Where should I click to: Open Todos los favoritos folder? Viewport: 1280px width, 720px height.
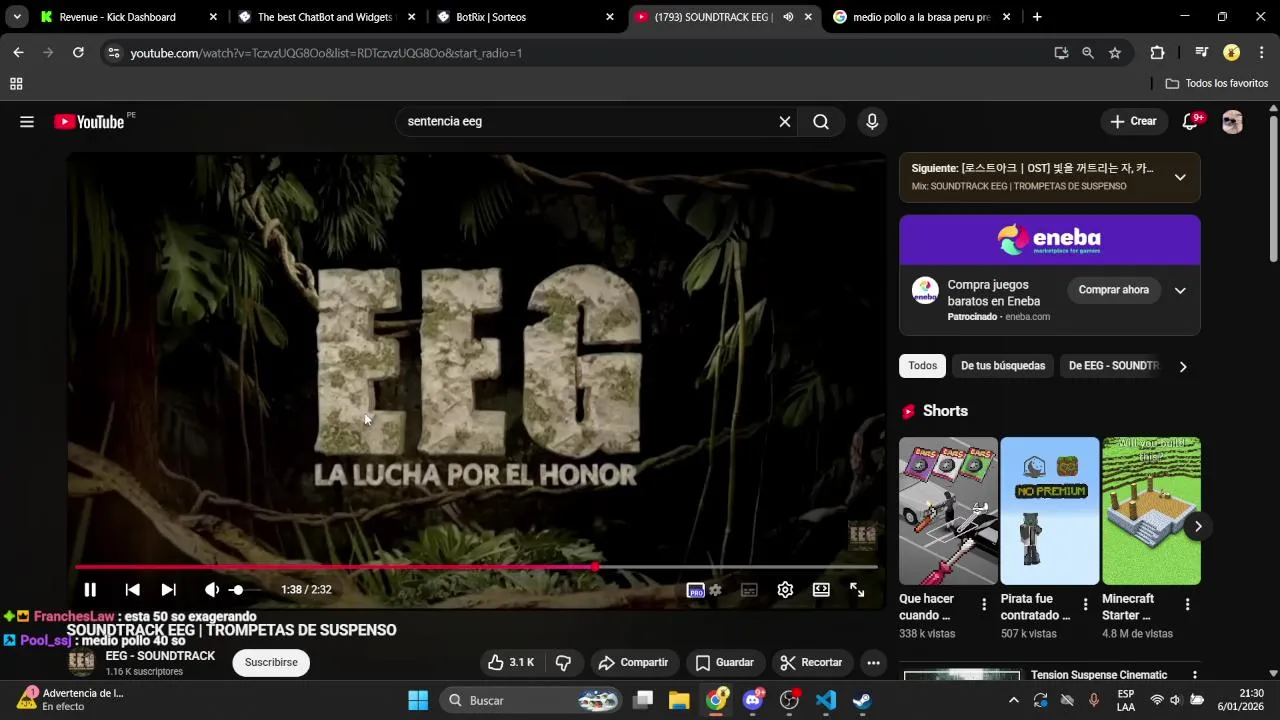point(1217,83)
